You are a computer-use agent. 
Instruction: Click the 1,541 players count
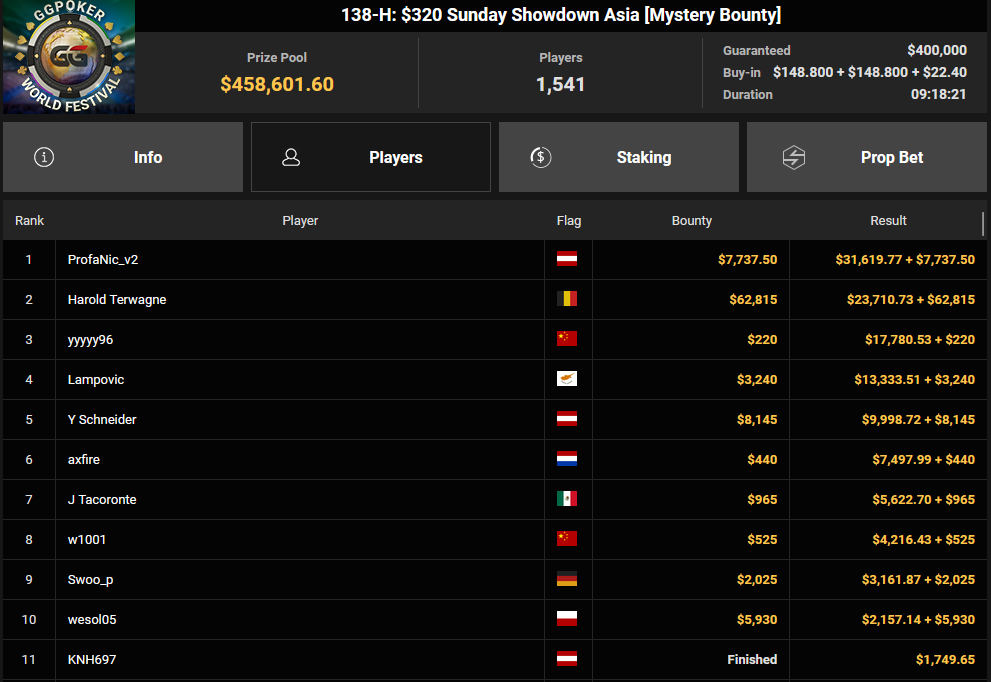(x=561, y=84)
